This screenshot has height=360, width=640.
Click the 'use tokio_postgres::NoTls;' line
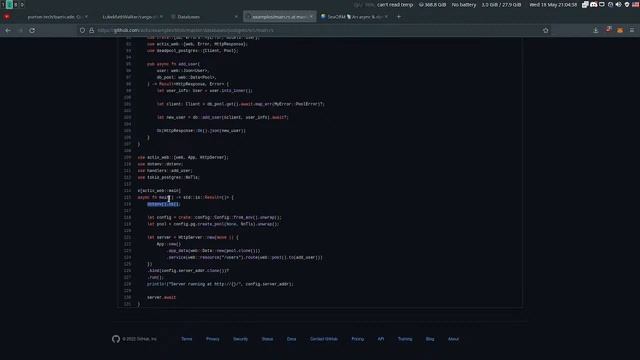coord(169,177)
